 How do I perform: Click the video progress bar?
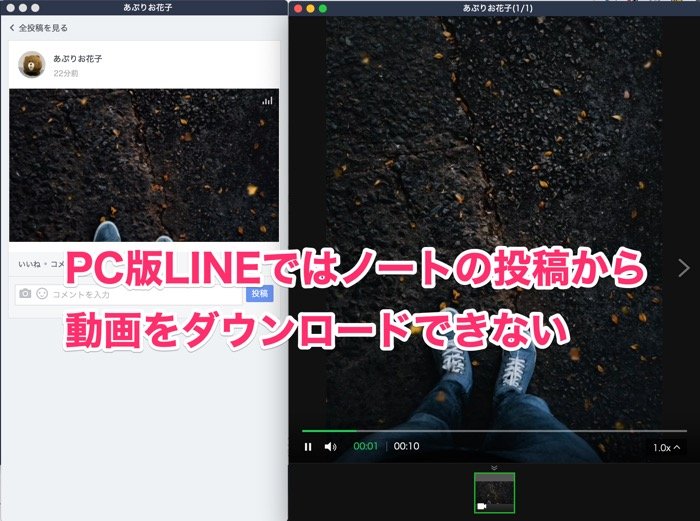click(x=494, y=431)
